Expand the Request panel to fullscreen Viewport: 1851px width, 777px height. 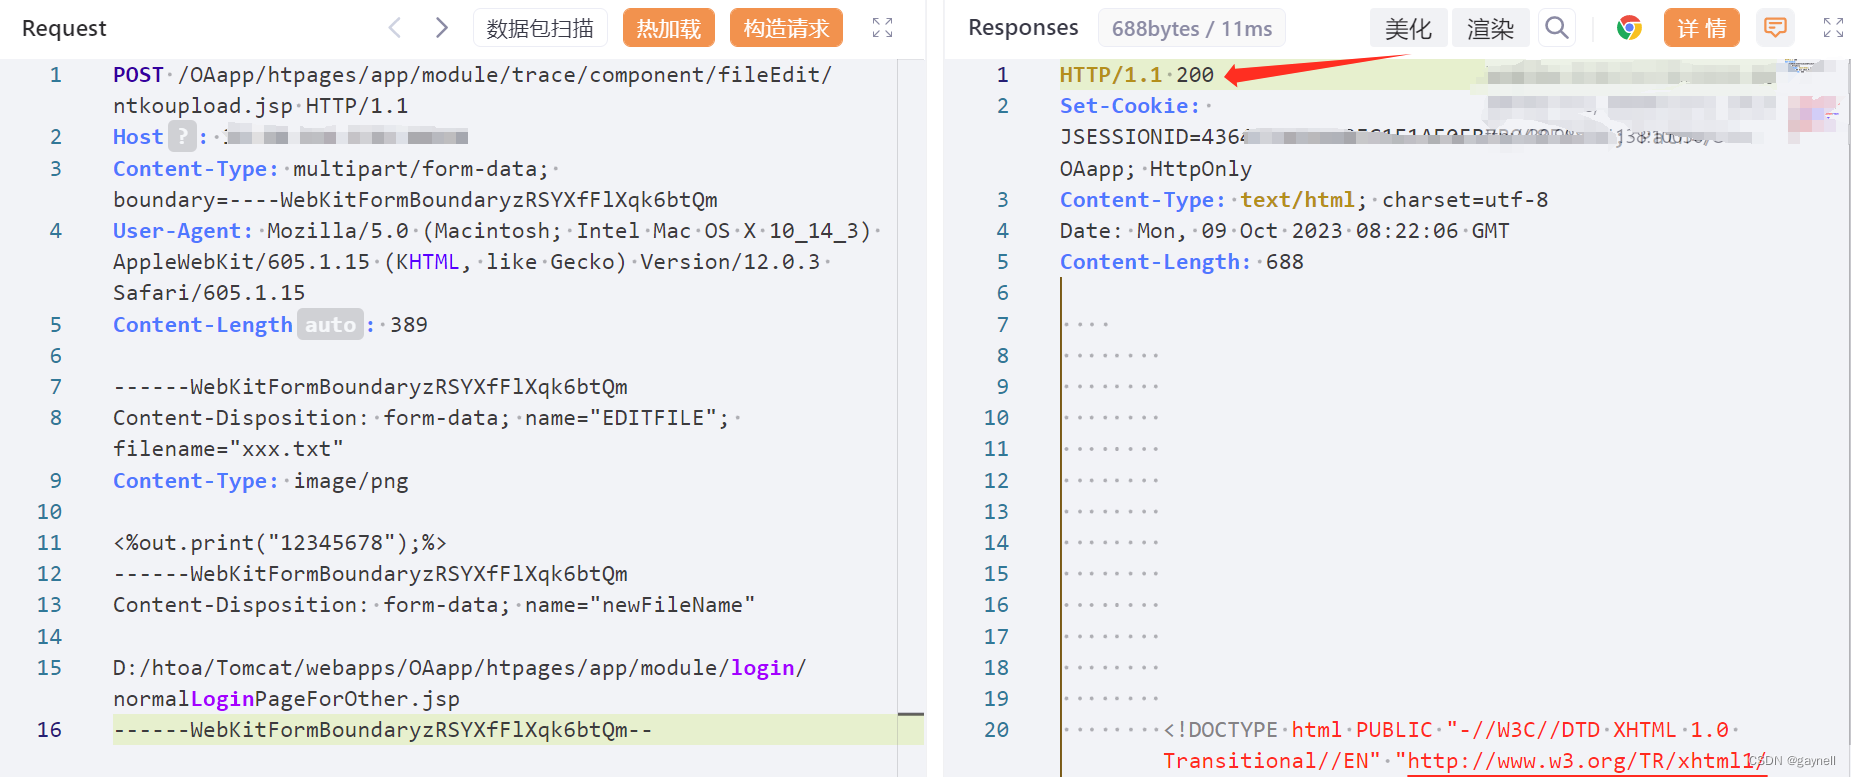[882, 28]
